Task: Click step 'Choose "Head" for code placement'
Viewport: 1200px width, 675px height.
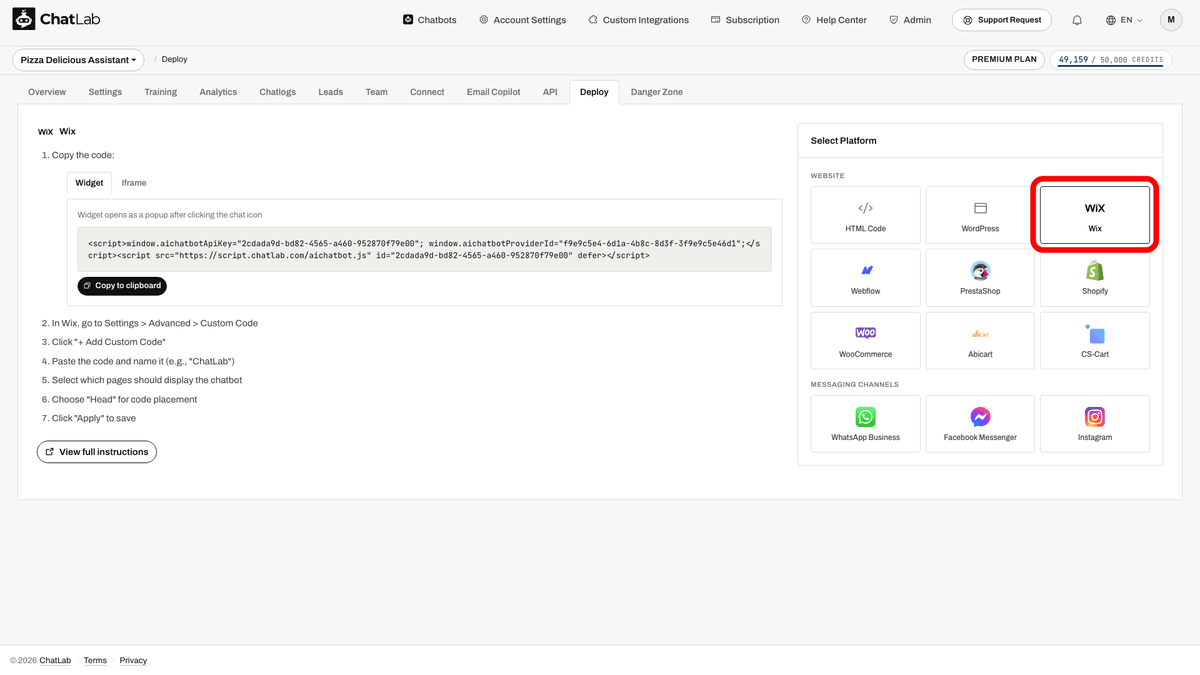Action: click(x=124, y=400)
